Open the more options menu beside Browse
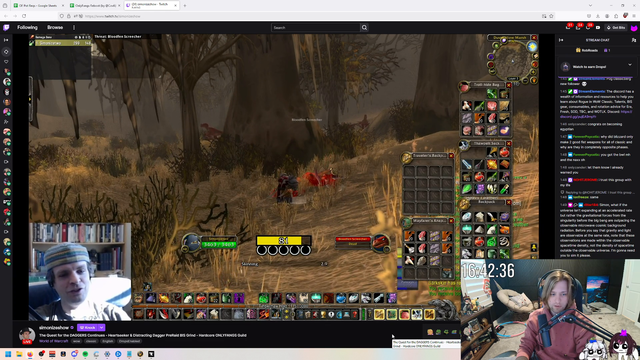 [74, 27]
